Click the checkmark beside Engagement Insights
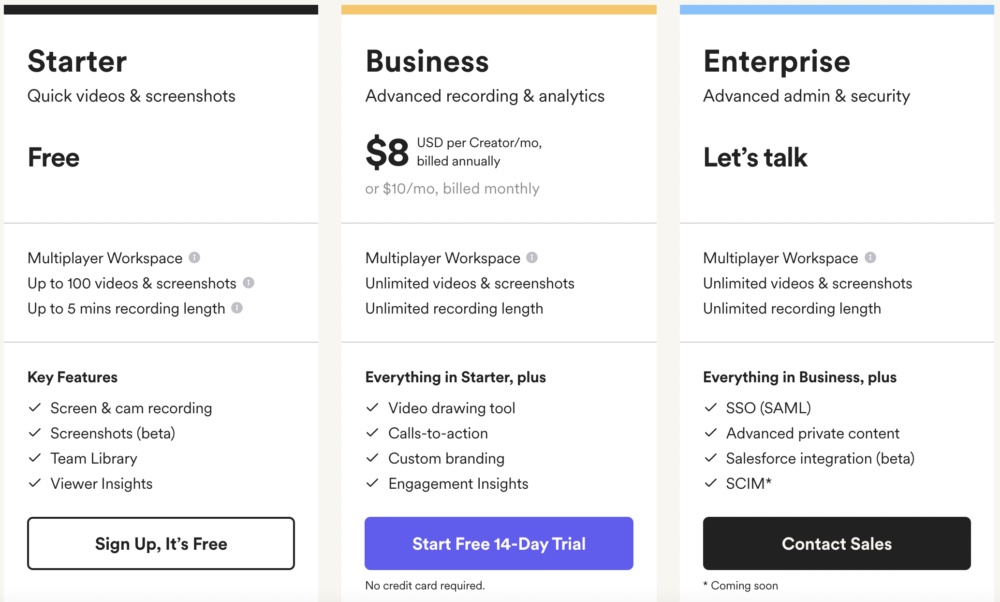 tap(371, 483)
